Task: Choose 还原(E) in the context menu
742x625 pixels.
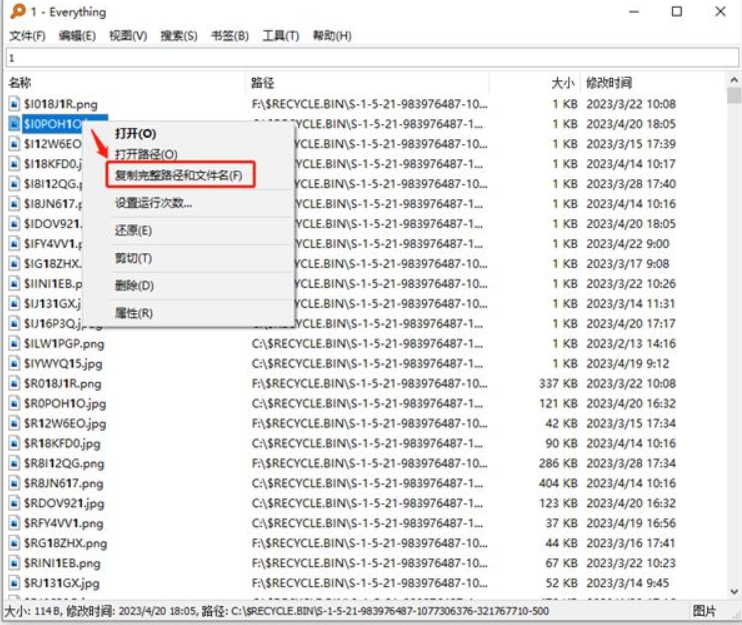Action: click(133, 231)
